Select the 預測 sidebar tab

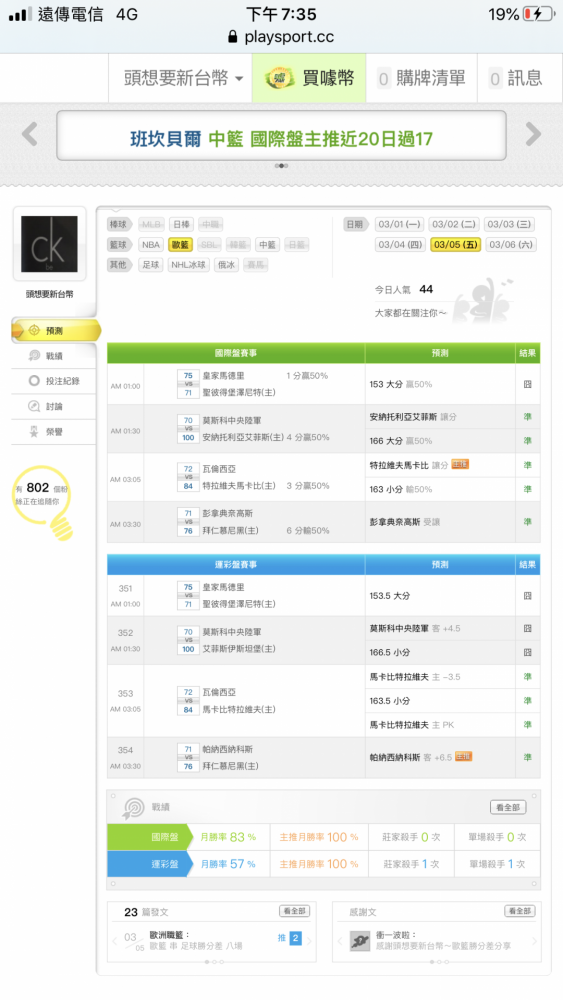click(55, 330)
